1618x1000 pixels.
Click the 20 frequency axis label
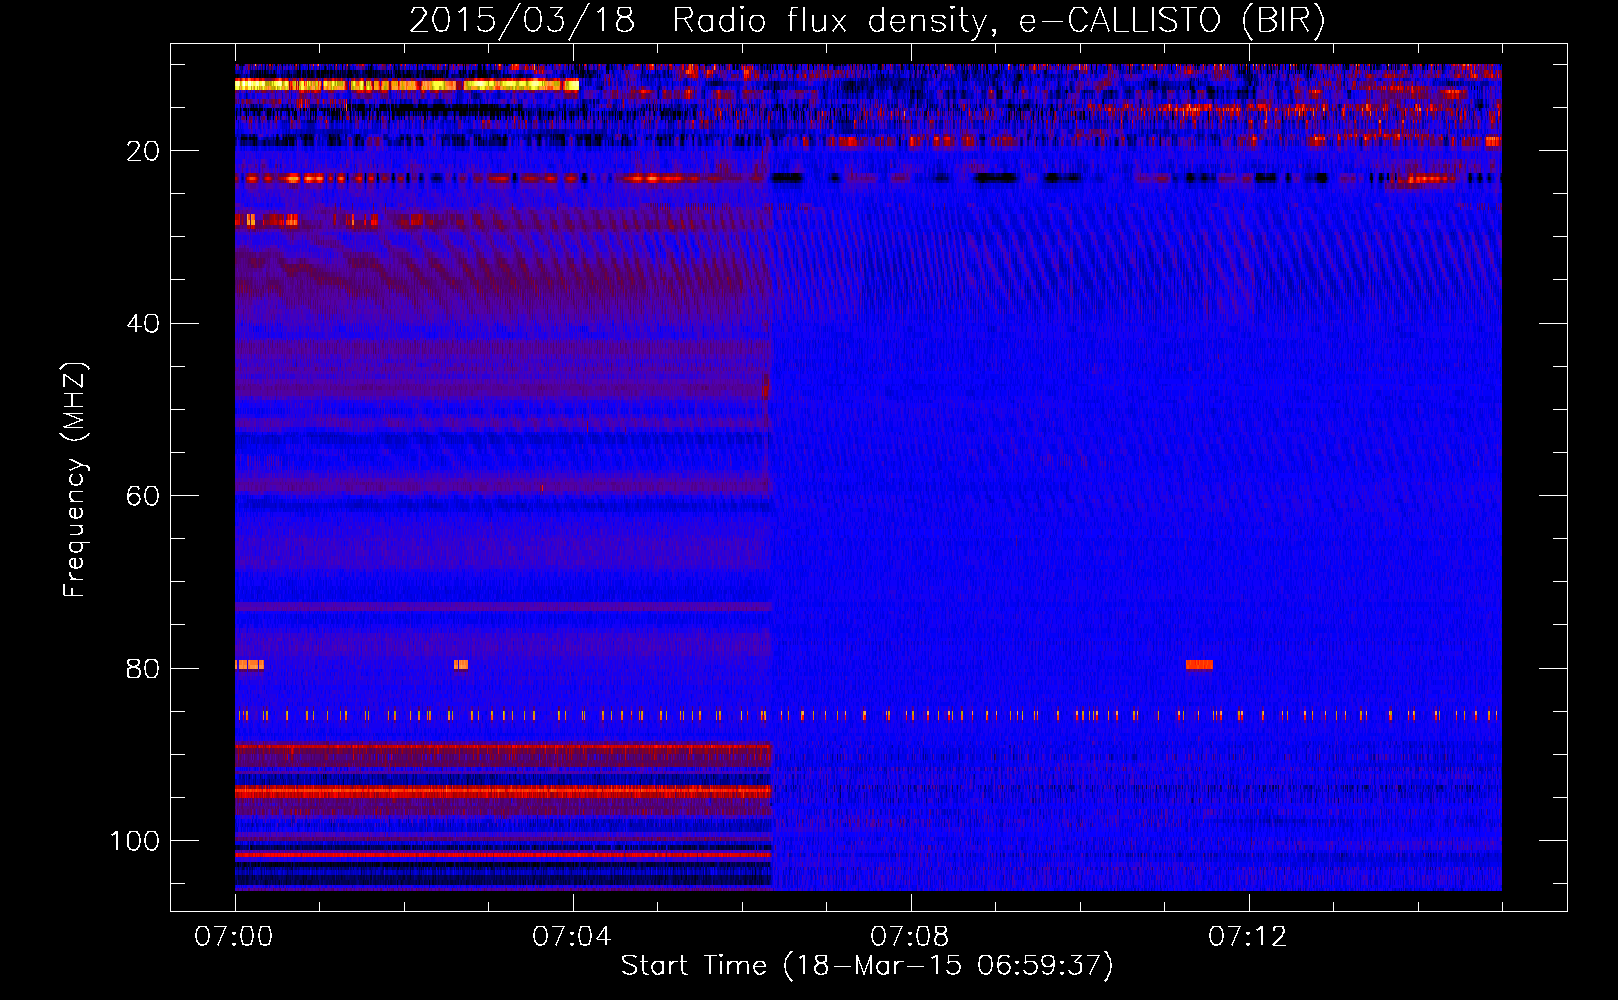pos(143,151)
